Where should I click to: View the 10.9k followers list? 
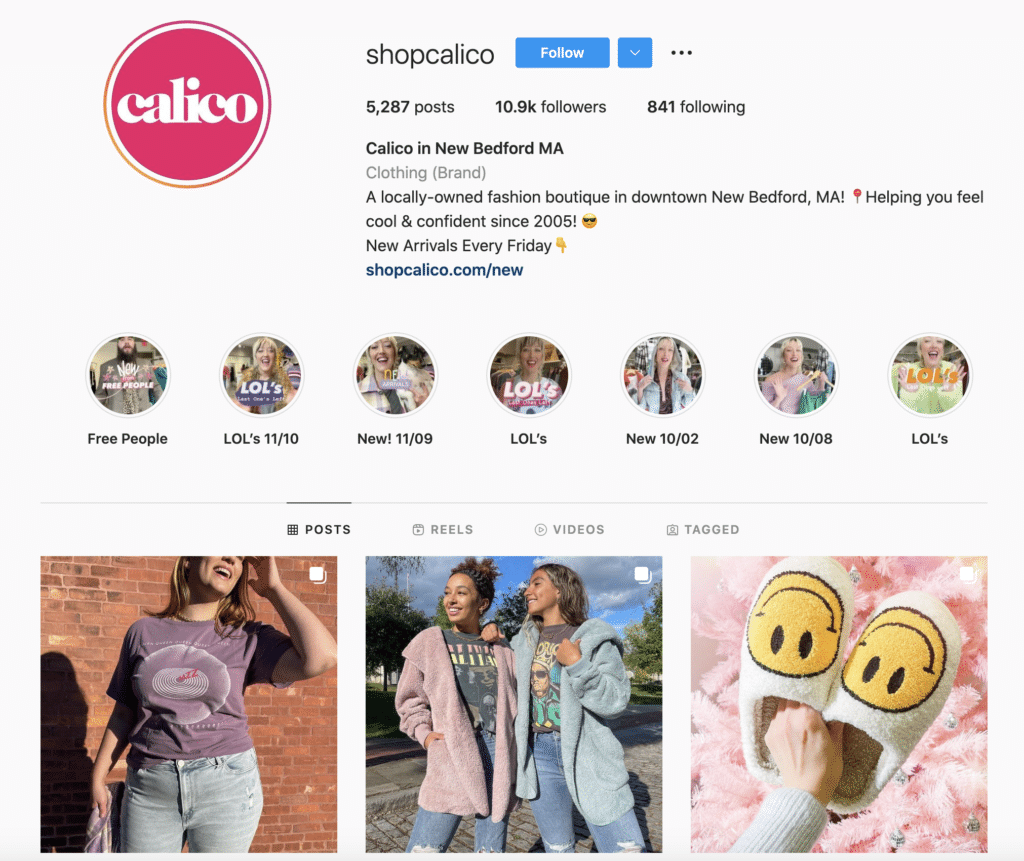(551, 107)
